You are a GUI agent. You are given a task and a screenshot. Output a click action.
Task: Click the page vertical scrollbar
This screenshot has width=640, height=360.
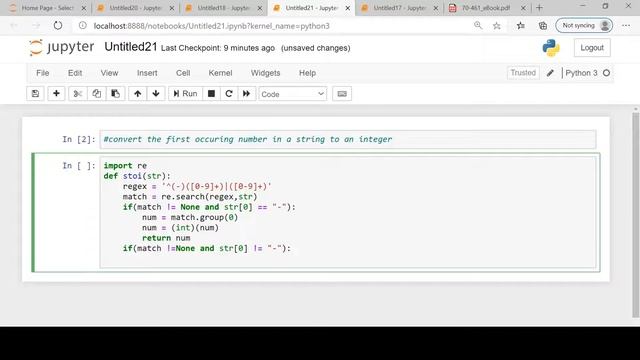coord(635,214)
